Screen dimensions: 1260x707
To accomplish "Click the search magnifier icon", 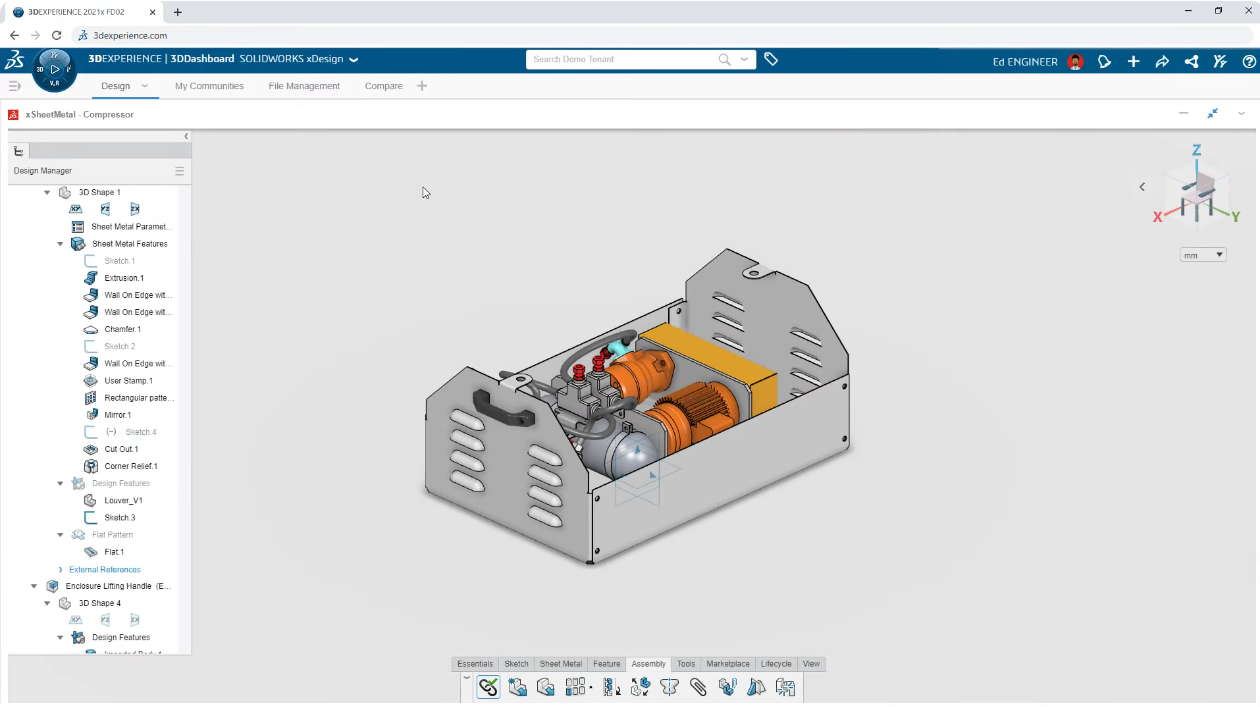I will pos(724,59).
